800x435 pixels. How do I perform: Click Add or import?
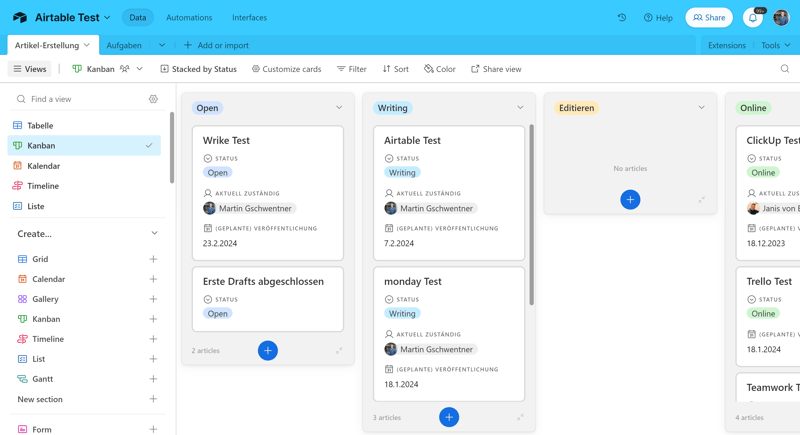click(x=216, y=45)
